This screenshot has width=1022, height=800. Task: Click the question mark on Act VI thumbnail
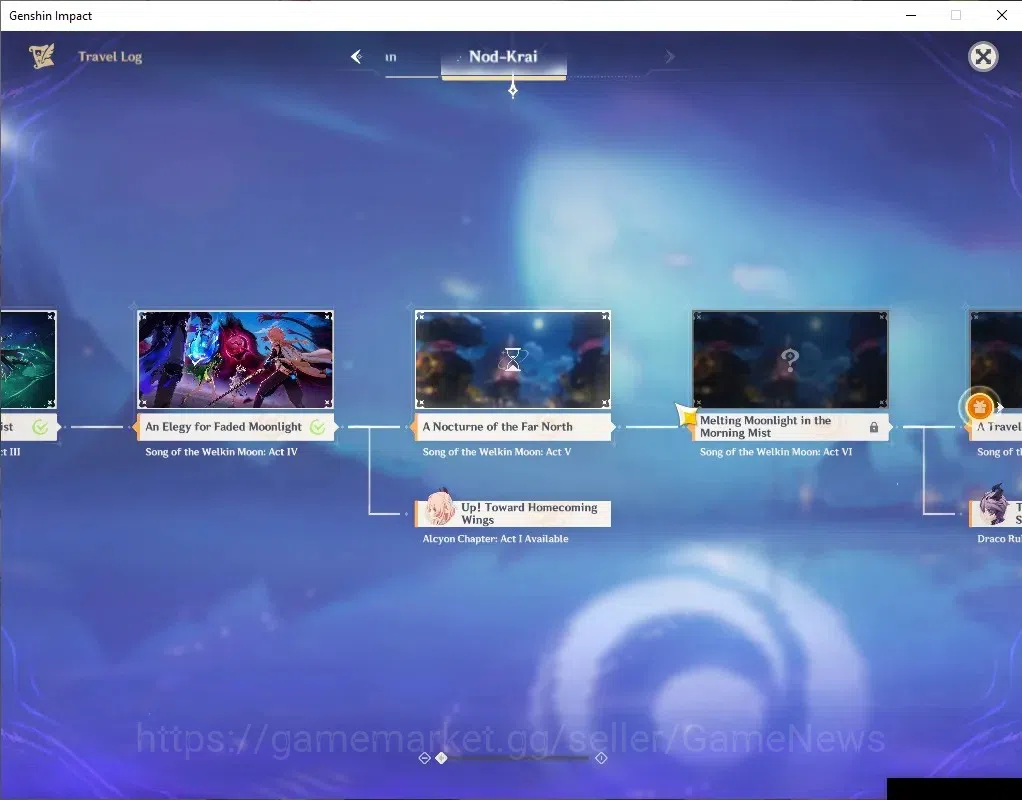789,359
